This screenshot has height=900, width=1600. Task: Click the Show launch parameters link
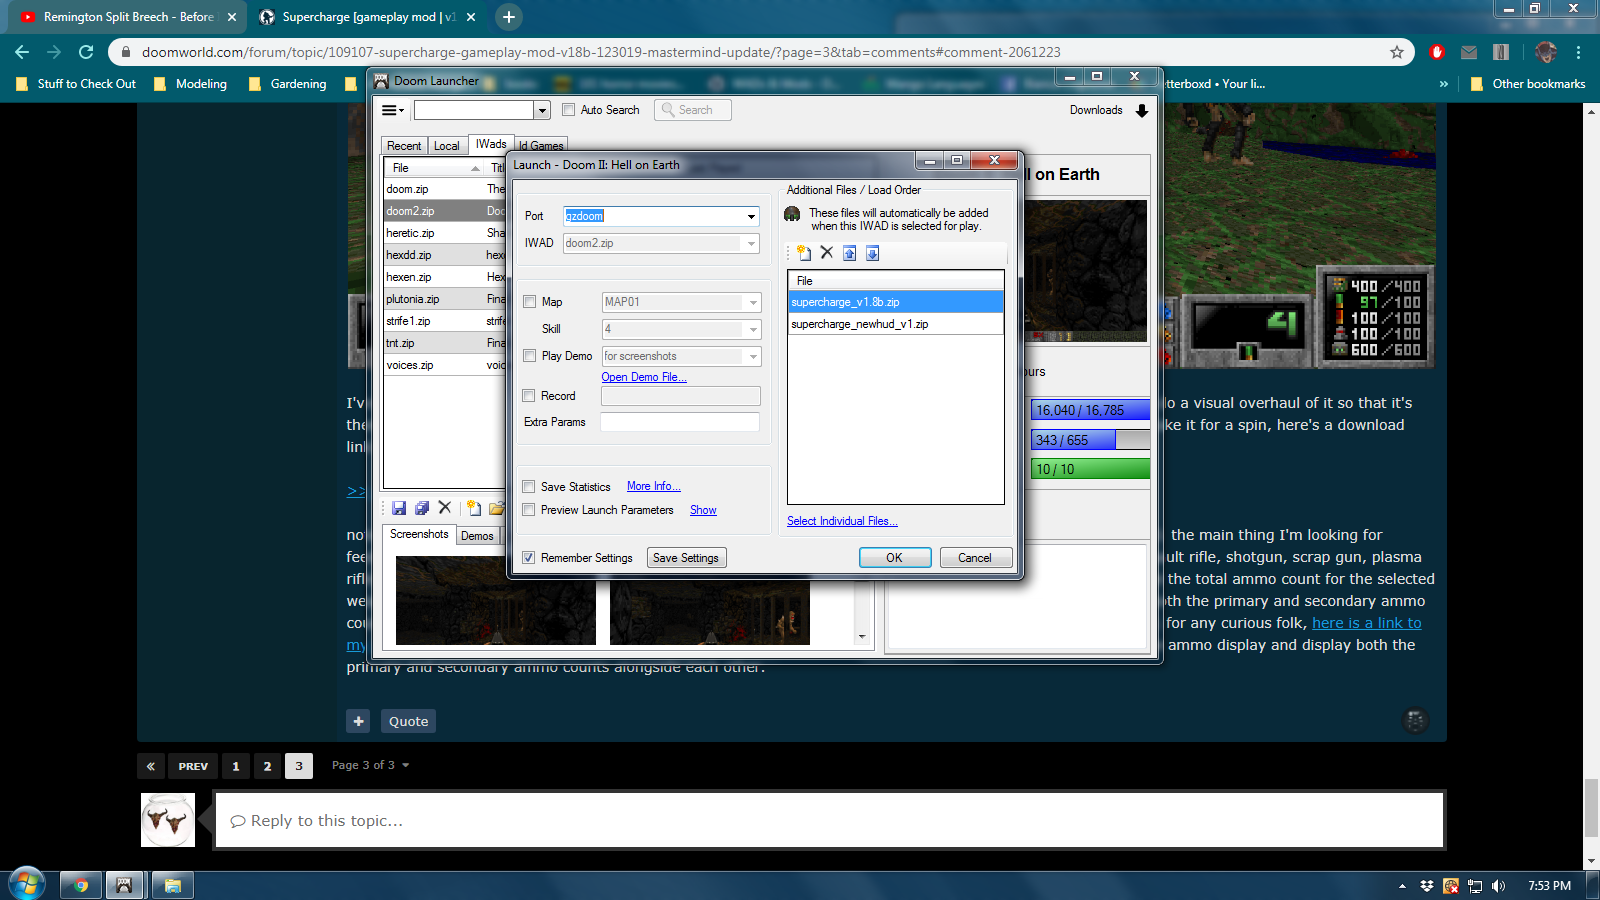[x=703, y=510]
